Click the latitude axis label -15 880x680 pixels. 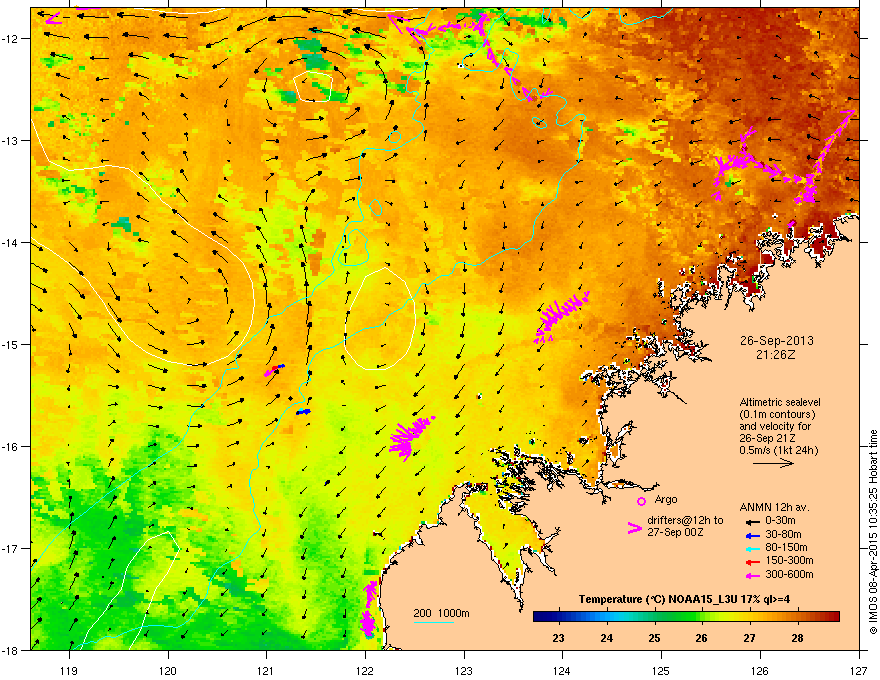[x=11, y=344]
